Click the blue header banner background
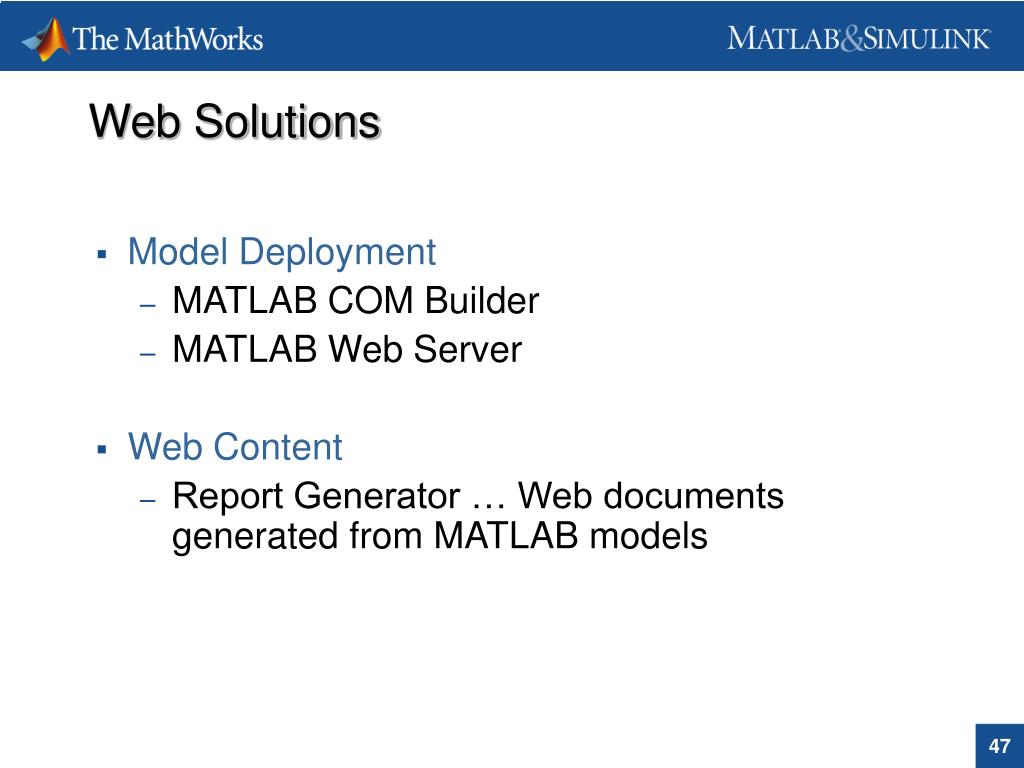Image resolution: width=1024 pixels, height=768 pixels. coord(496,35)
